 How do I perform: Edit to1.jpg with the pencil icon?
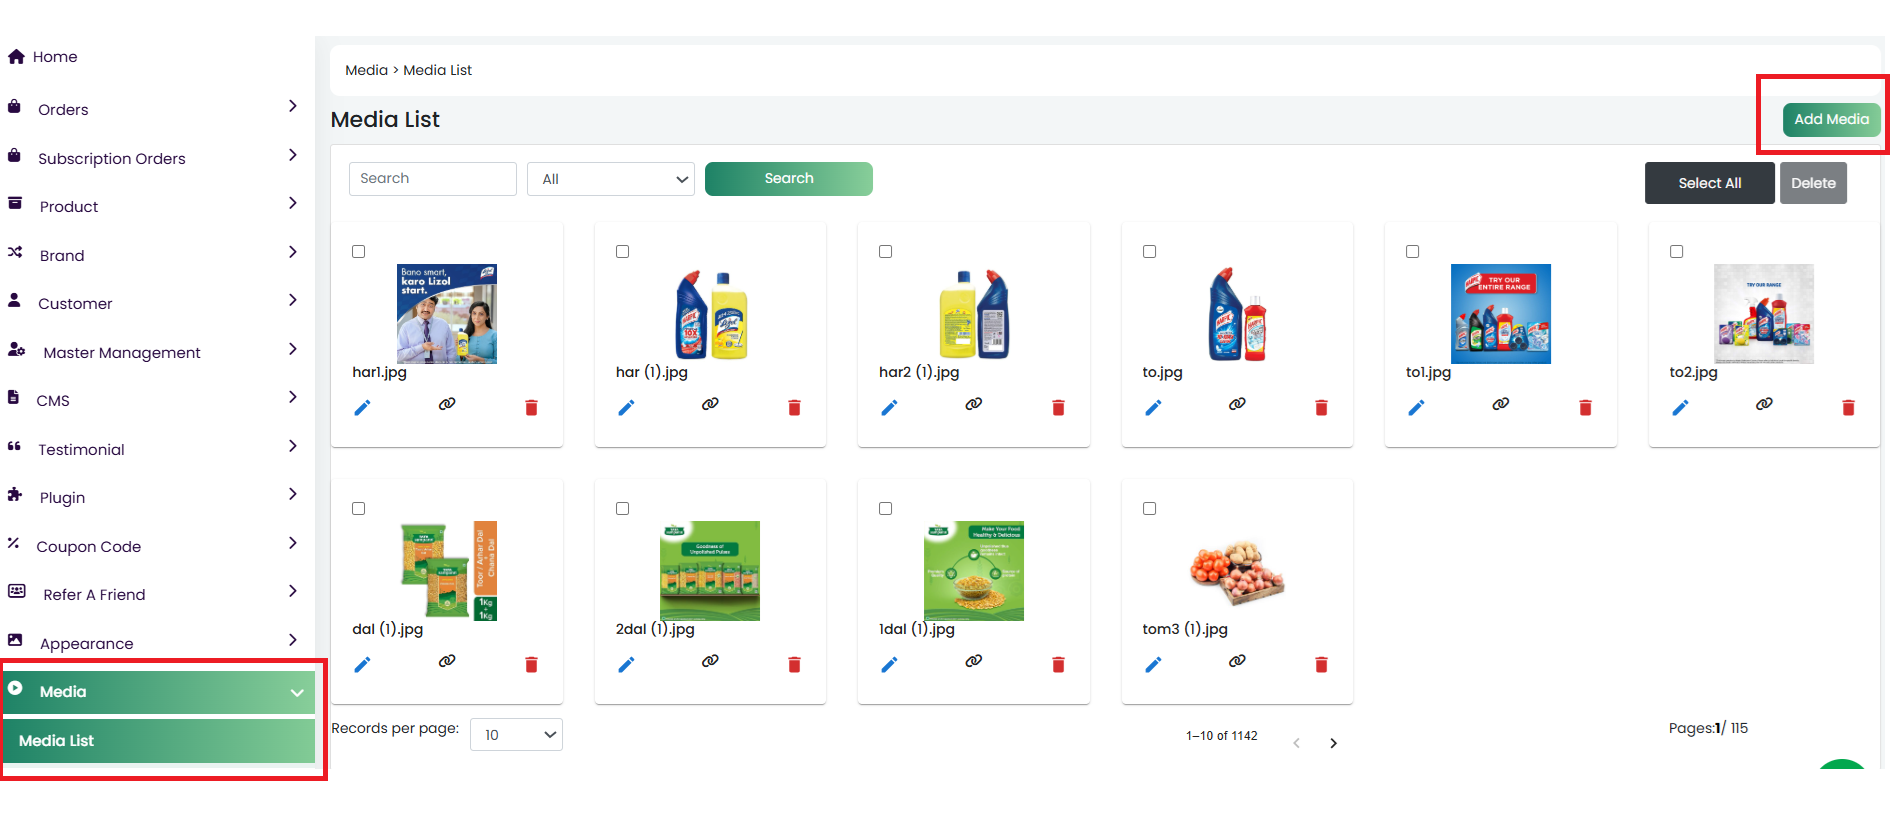click(1416, 407)
